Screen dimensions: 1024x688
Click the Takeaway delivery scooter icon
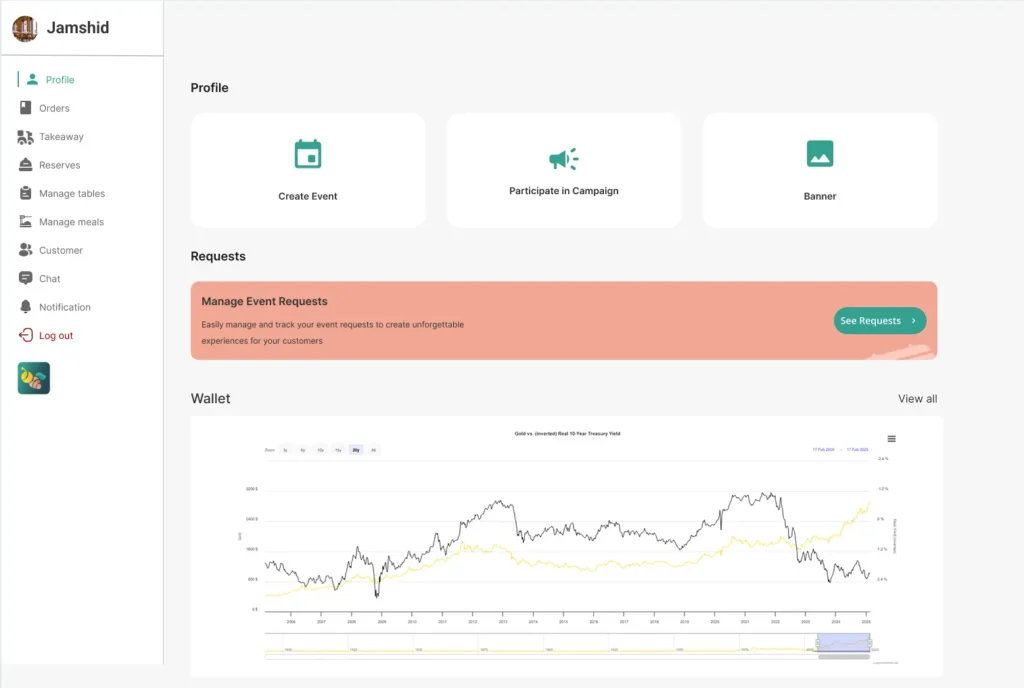click(25, 136)
